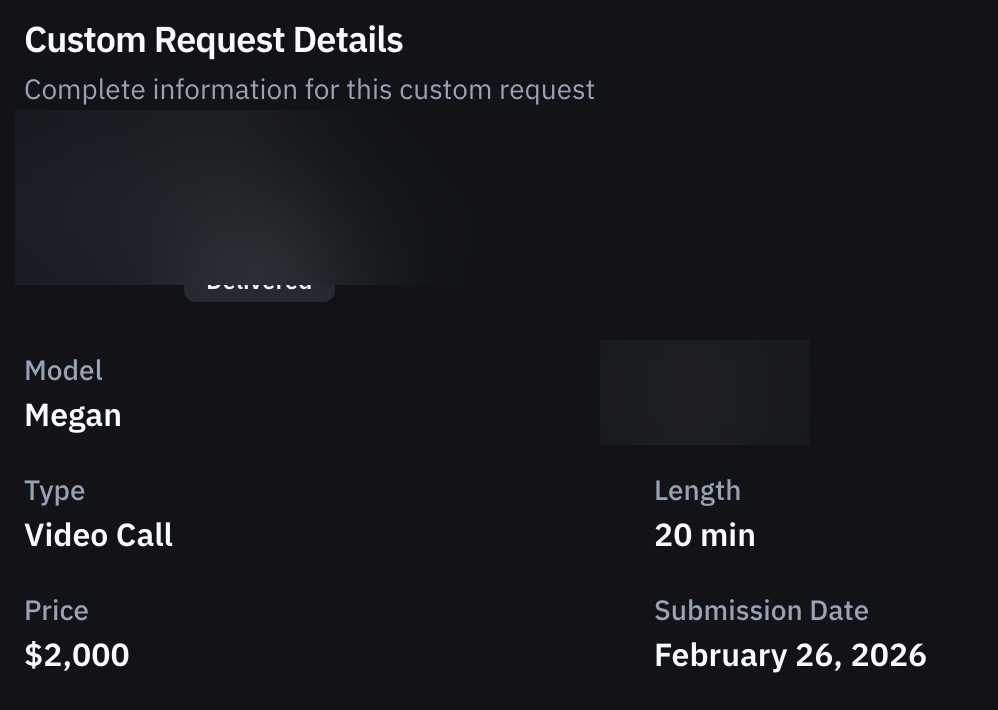
Task: Click the right-side preview panel border
Action: pos(810,391)
